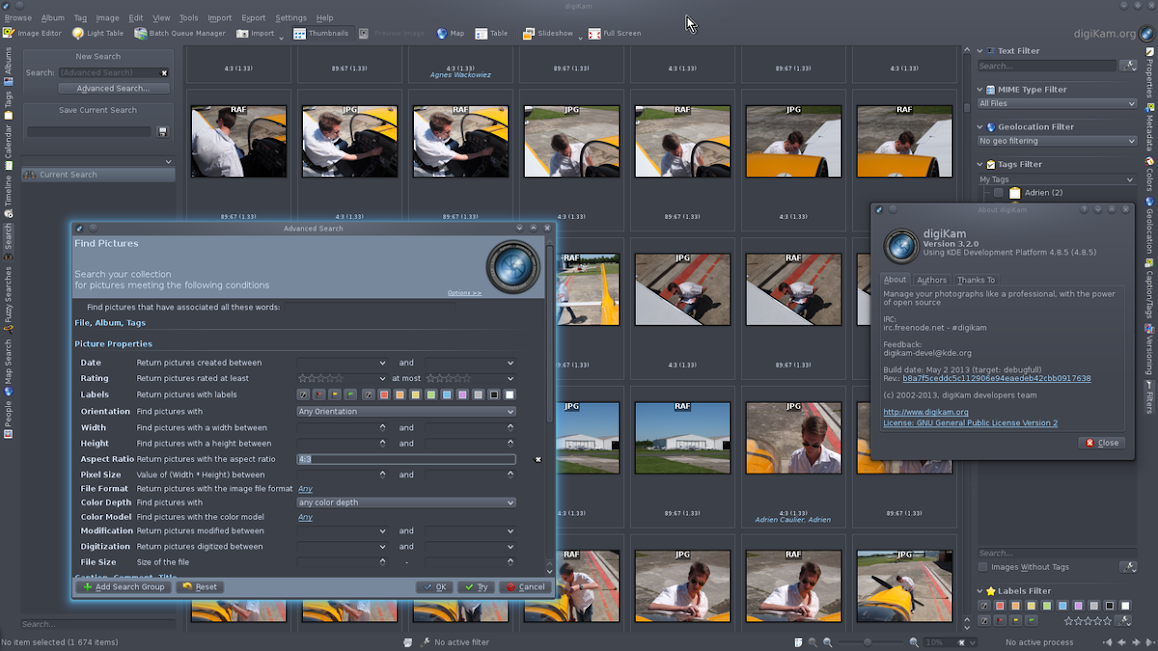The width and height of the screenshot is (1158, 651).
Task: Launch the Batch Queue Manager
Action: (x=180, y=33)
